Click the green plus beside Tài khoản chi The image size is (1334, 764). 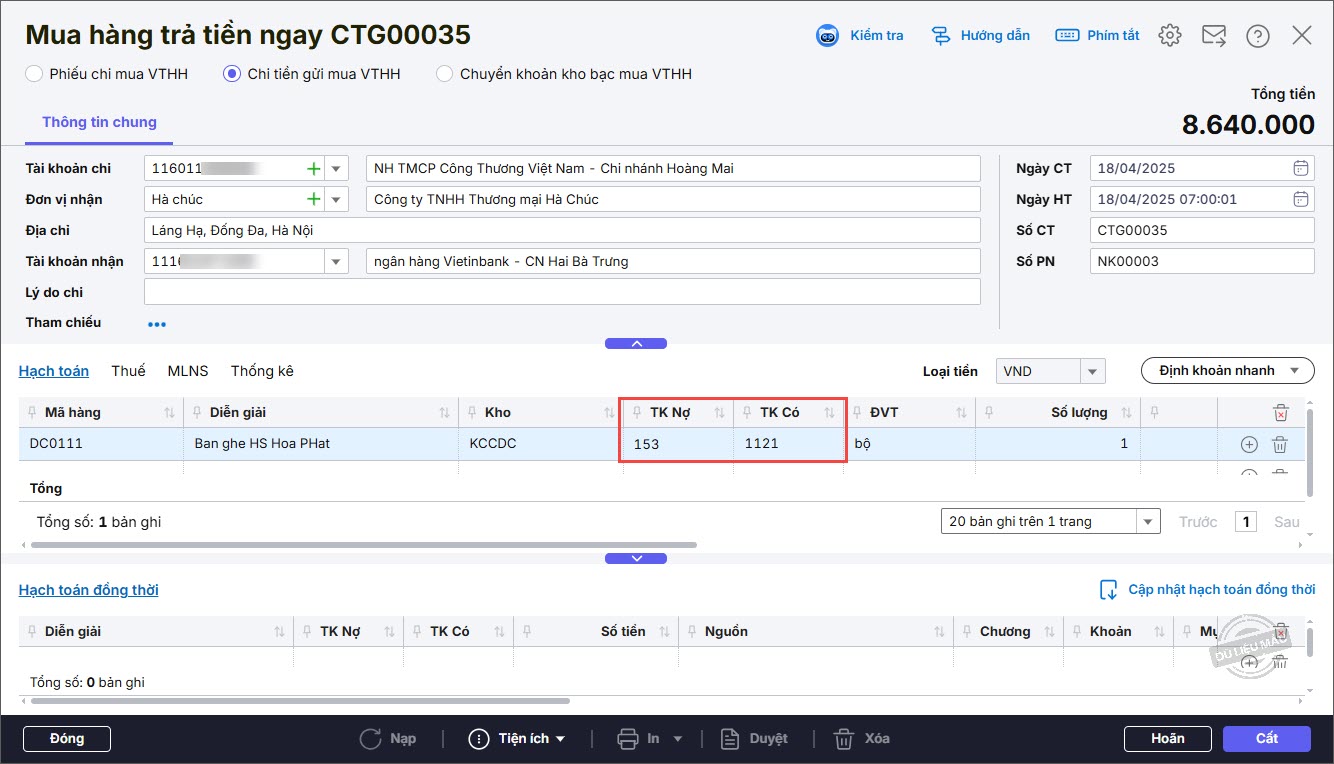(314, 169)
